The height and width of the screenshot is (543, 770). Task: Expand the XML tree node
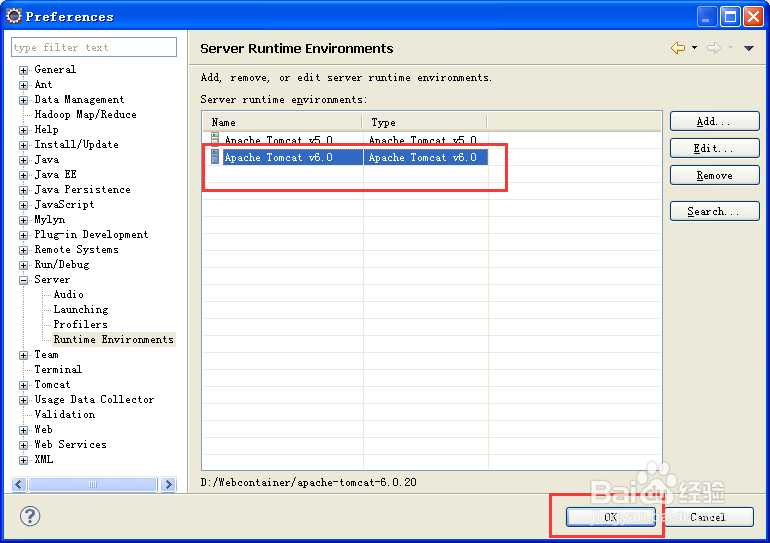[24, 460]
